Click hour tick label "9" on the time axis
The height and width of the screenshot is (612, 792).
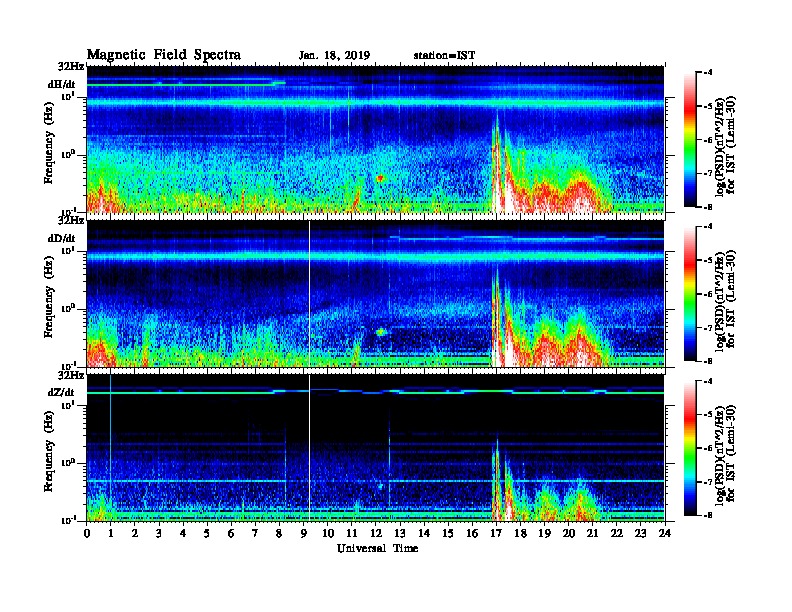304,534
